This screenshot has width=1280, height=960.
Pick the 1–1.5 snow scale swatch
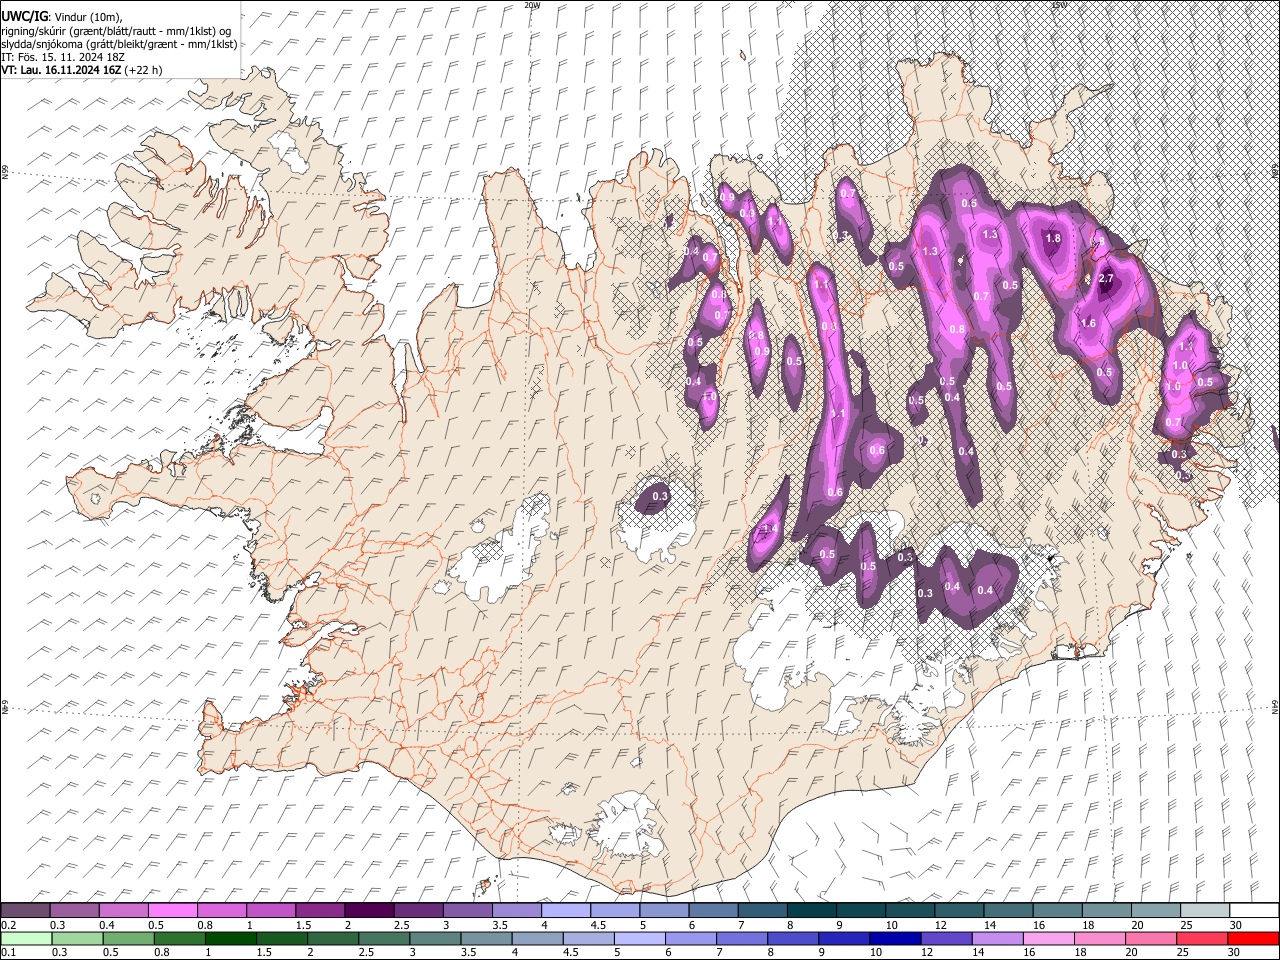(x=270, y=911)
